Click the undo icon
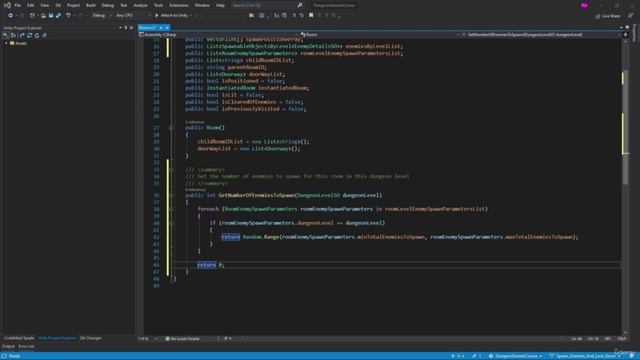This screenshot has height=360, width=640. click(x=68, y=16)
